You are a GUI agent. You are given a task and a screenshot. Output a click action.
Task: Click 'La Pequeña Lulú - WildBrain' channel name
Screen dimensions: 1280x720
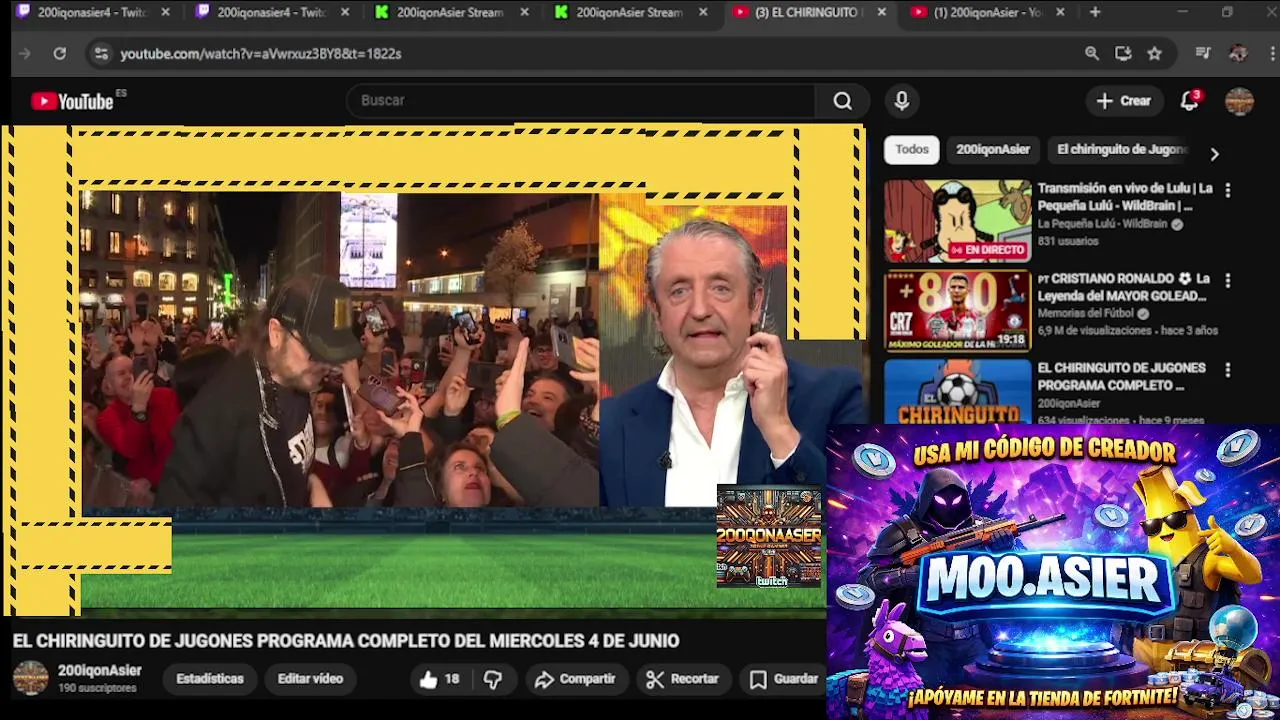pos(1102,225)
